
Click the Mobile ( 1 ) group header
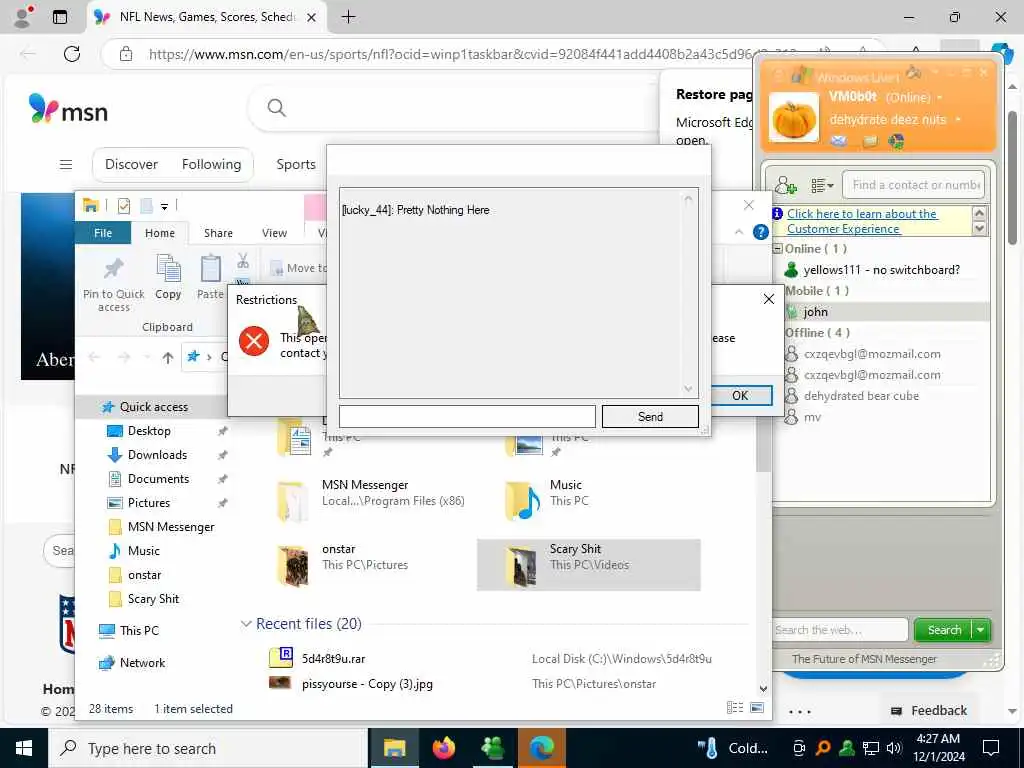click(817, 291)
